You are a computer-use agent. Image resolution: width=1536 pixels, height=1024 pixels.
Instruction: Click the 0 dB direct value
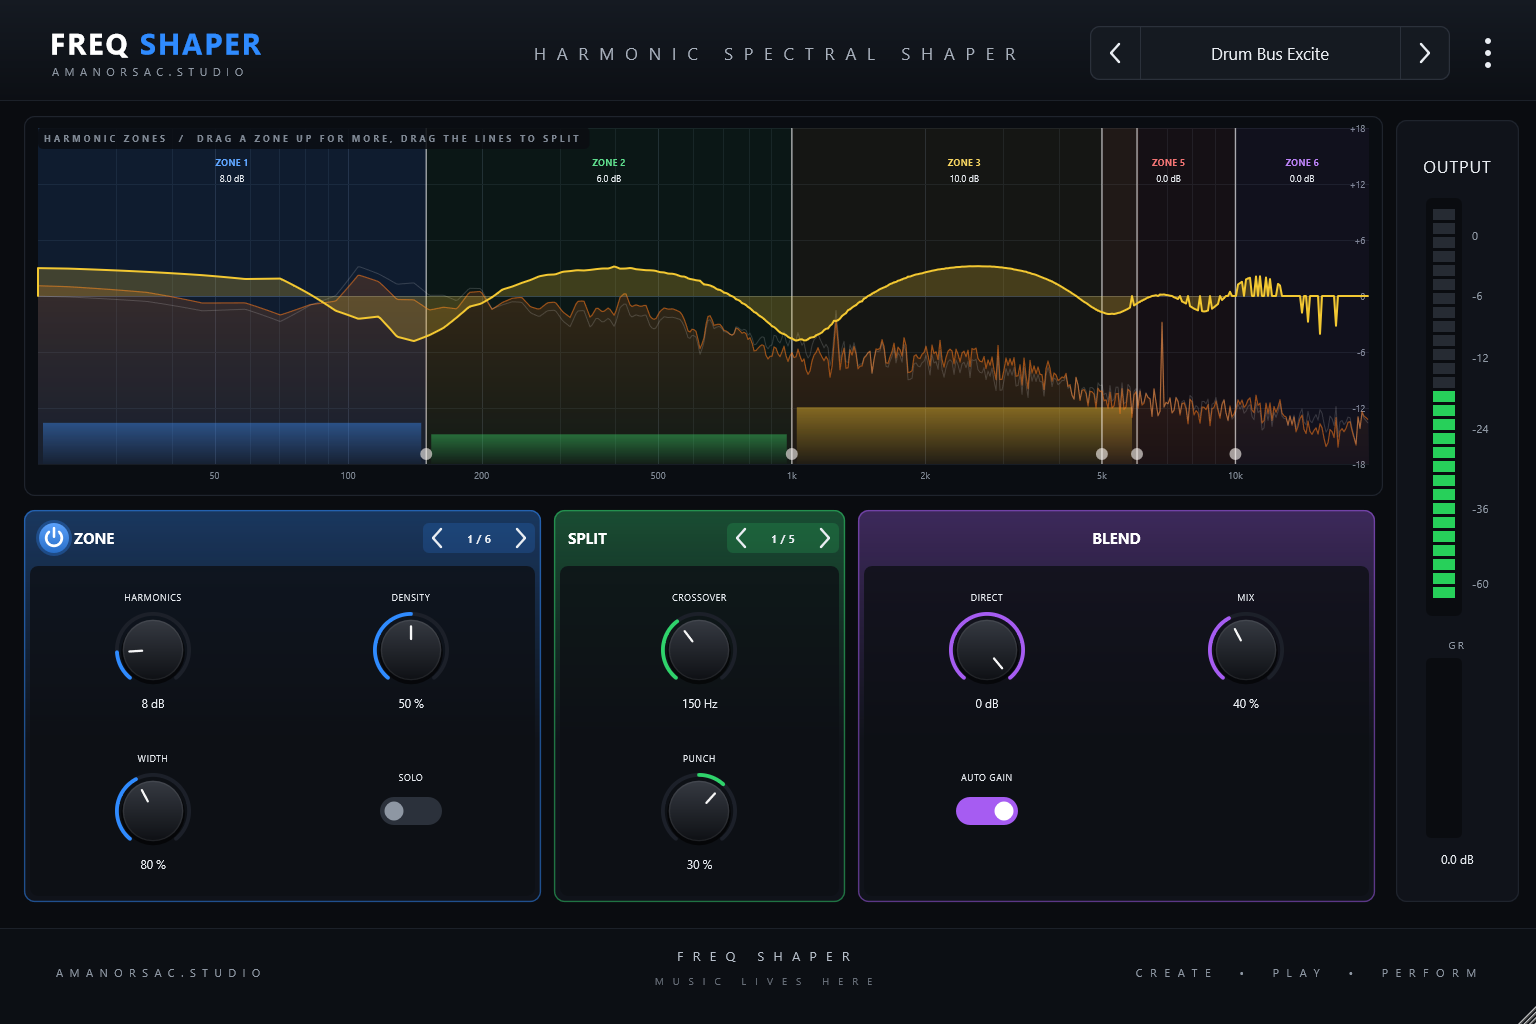pyautogui.click(x=987, y=704)
